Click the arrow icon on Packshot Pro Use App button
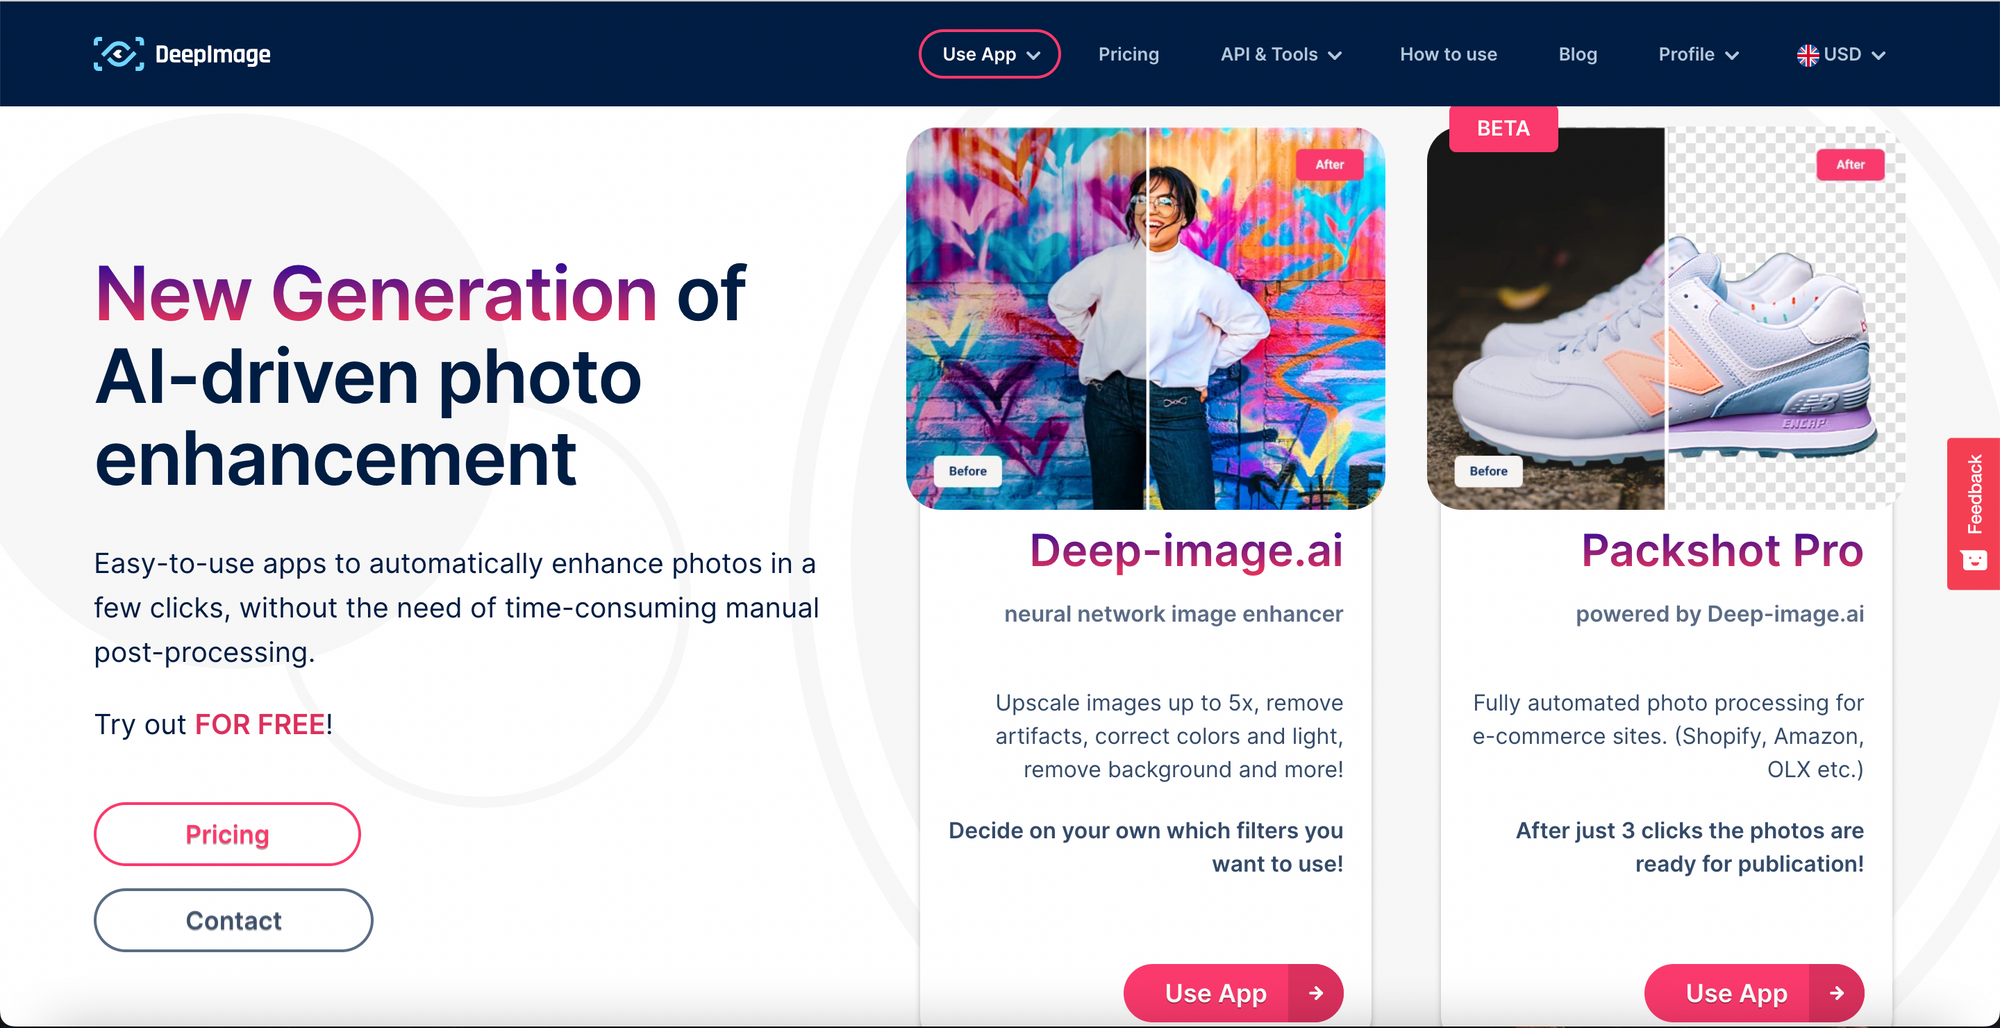 [1837, 993]
